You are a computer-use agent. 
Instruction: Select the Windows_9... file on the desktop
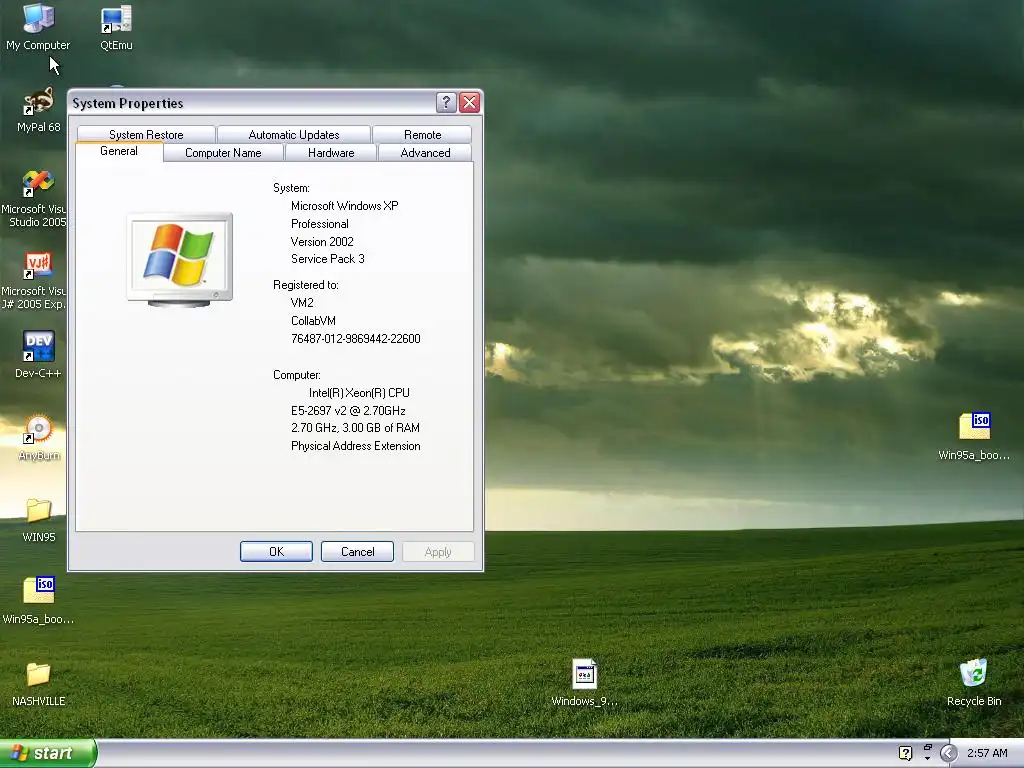584,682
